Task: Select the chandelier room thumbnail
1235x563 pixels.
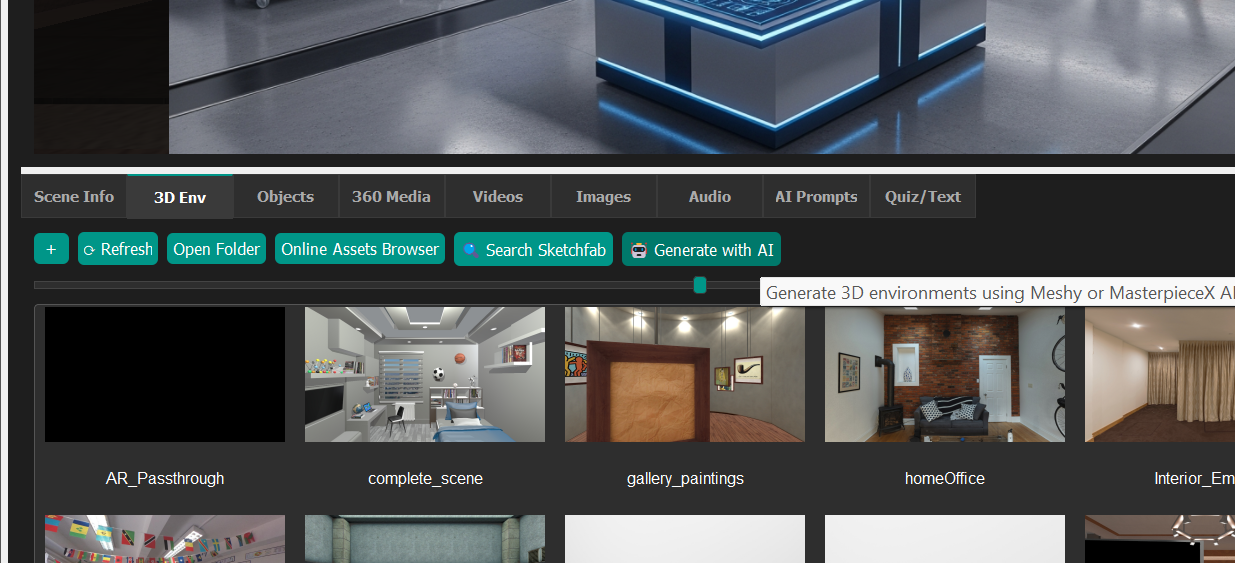Action: [1160, 539]
